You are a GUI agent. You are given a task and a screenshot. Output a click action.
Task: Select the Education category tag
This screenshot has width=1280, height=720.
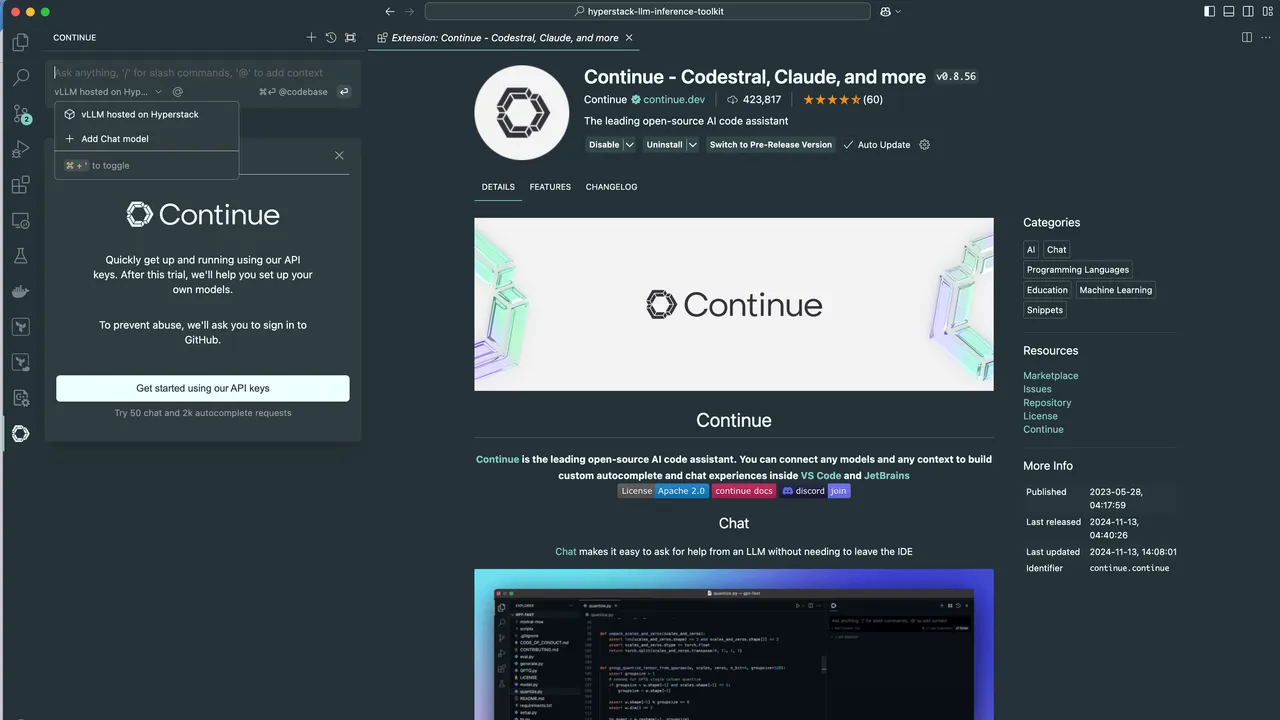(x=1047, y=290)
